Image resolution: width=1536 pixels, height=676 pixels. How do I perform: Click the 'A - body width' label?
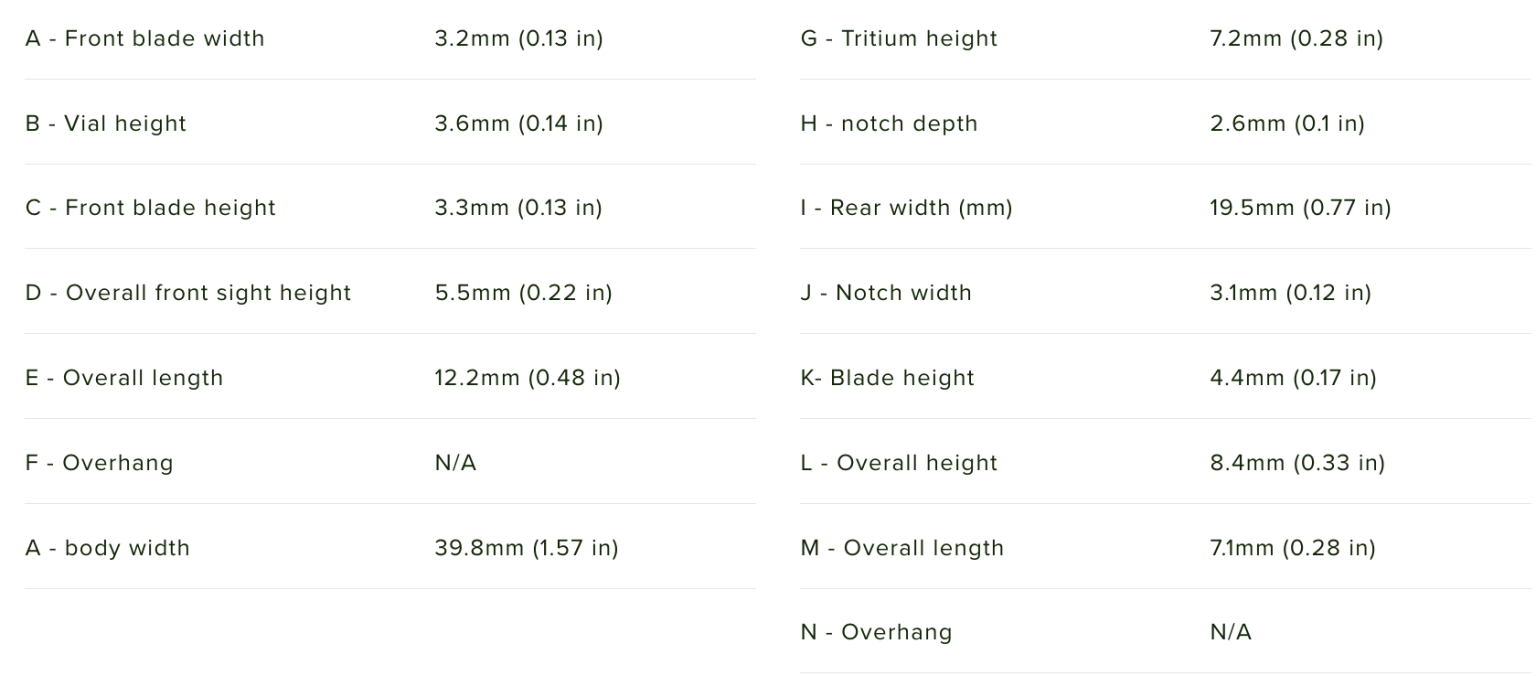[107, 548]
